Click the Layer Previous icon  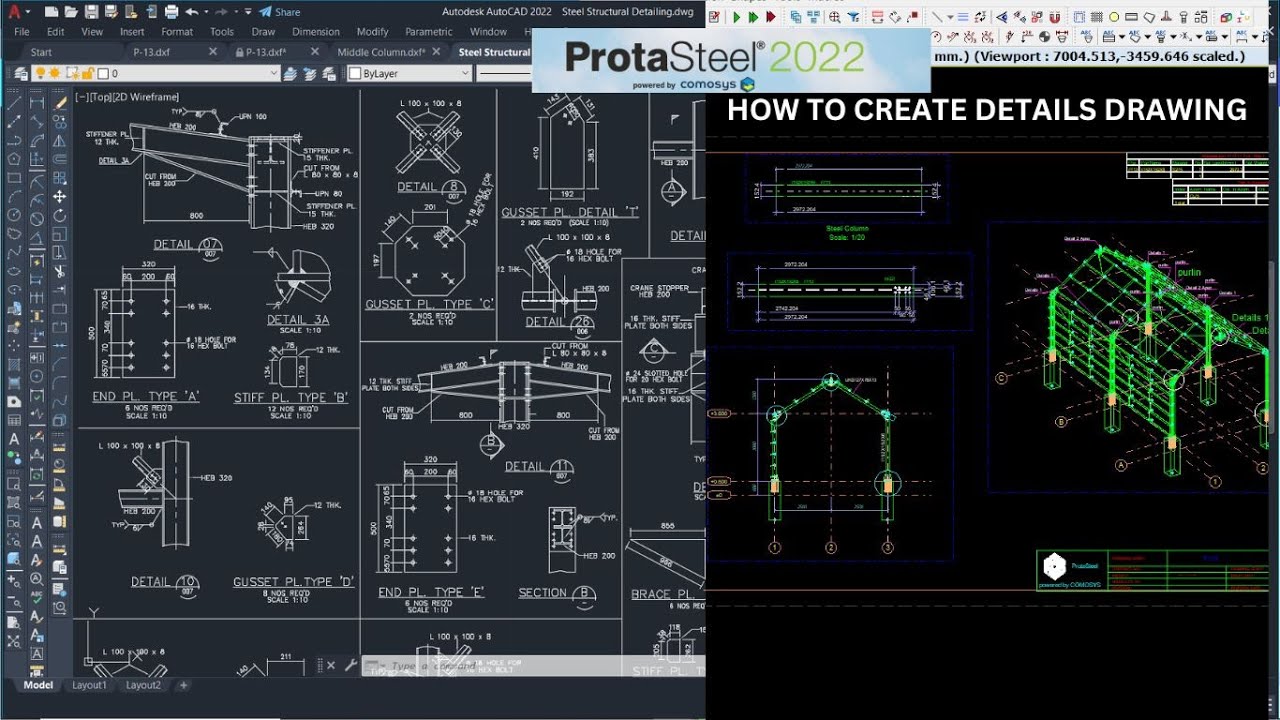[310, 74]
